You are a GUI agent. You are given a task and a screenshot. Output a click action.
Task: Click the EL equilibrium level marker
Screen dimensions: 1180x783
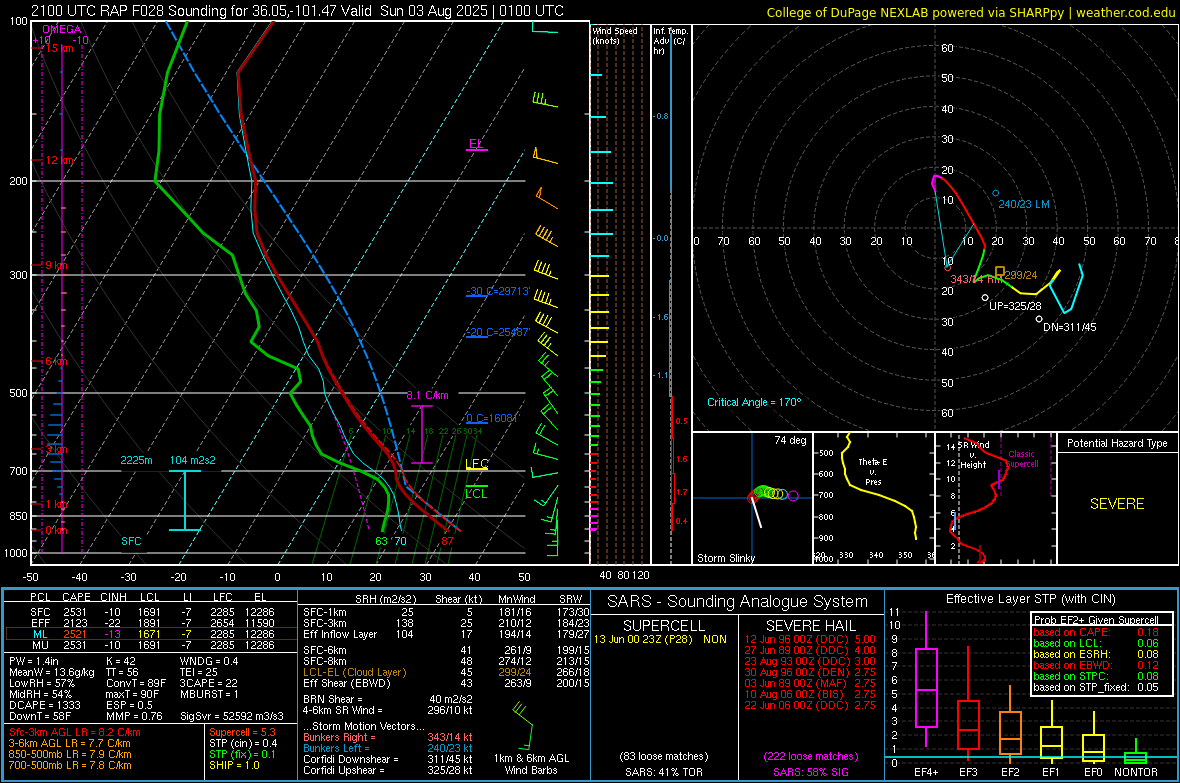(x=476, y=144)
